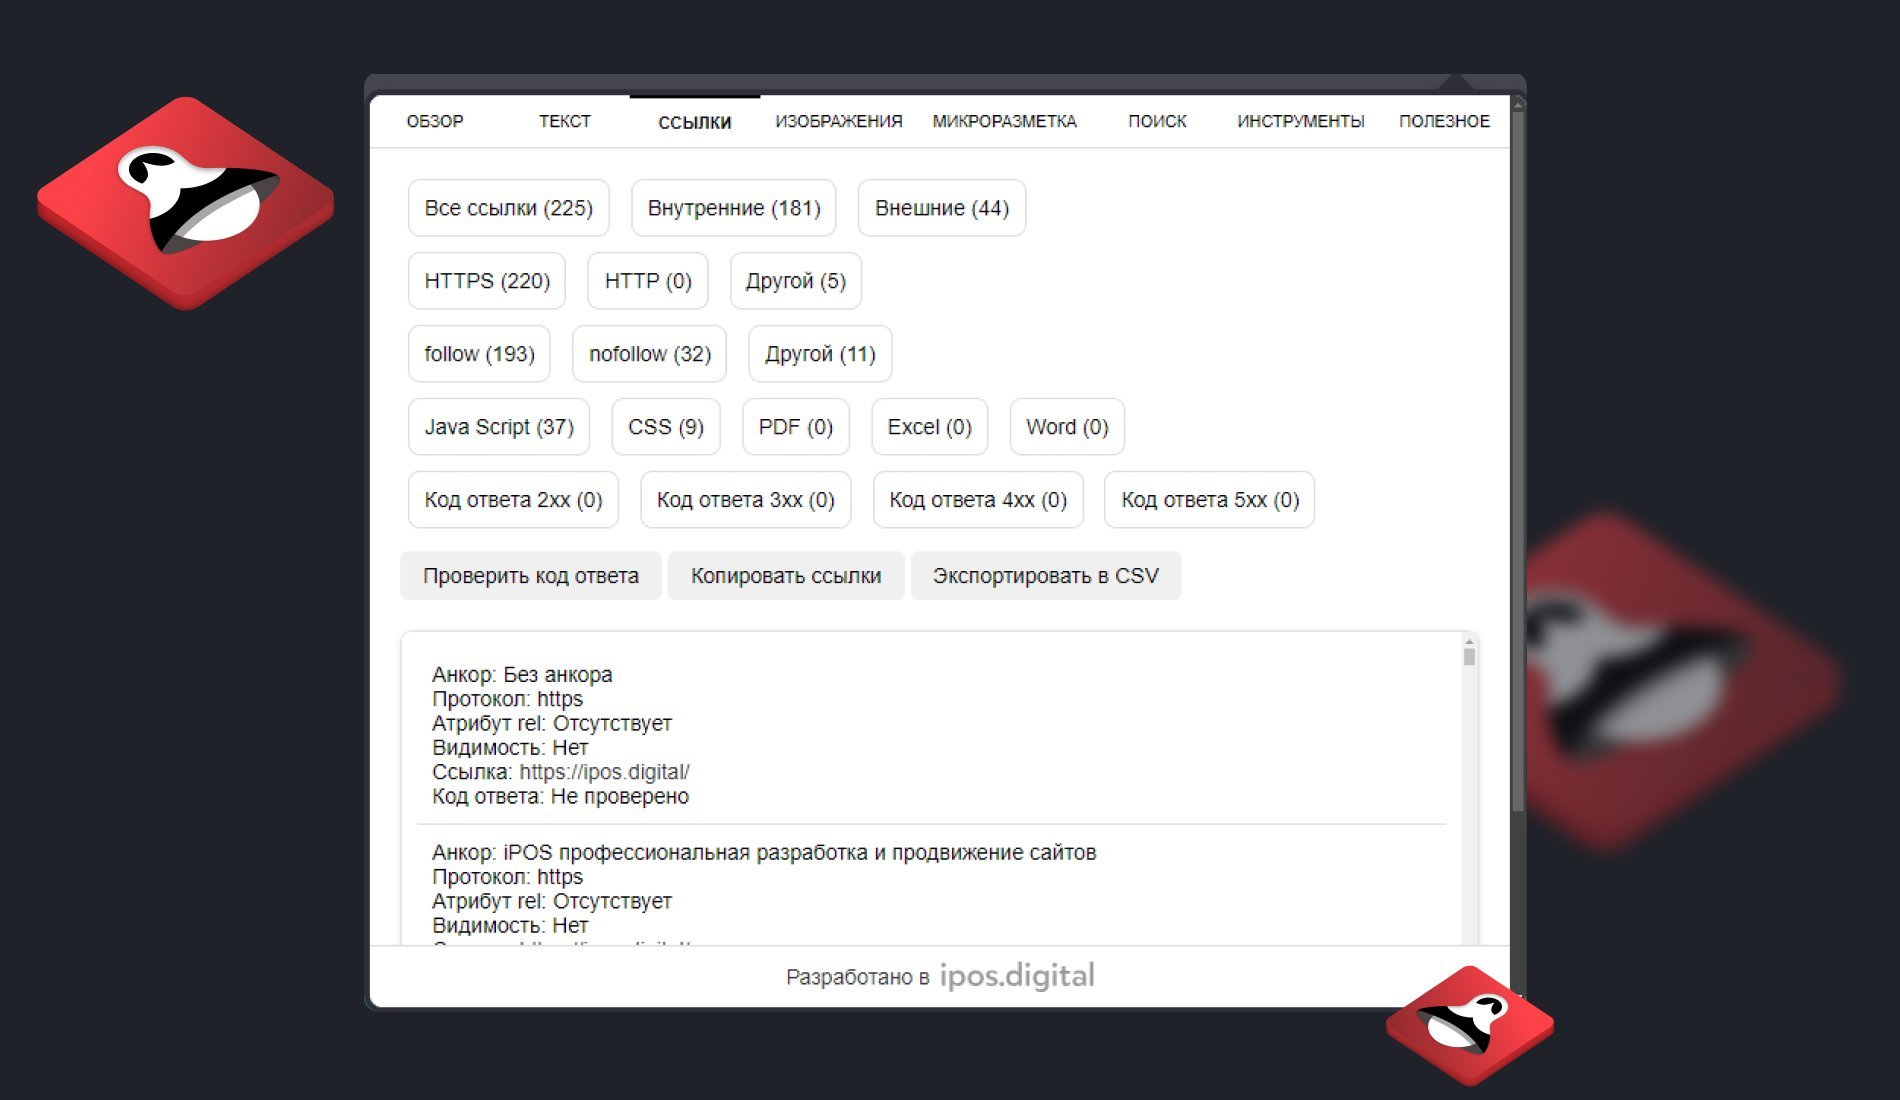Show Код ответа 2xx (0) links
Viewport: 1900px width, 1100px height.
point(513,500)
